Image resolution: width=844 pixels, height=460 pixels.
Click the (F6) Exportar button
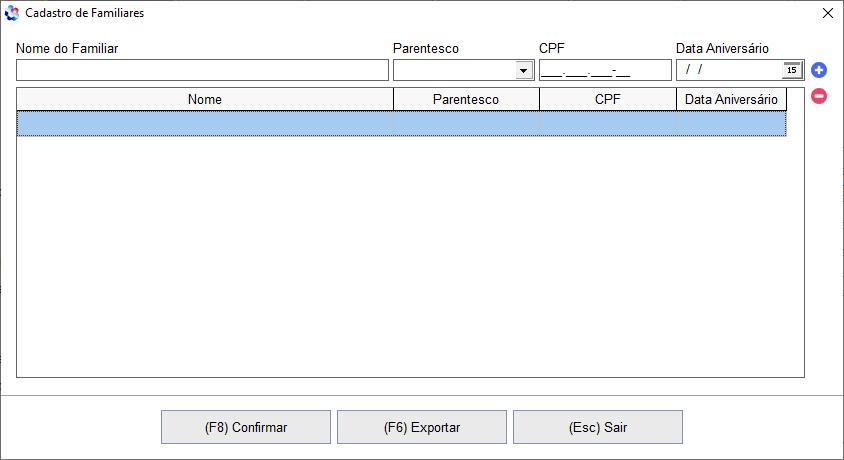click(422, 427)
